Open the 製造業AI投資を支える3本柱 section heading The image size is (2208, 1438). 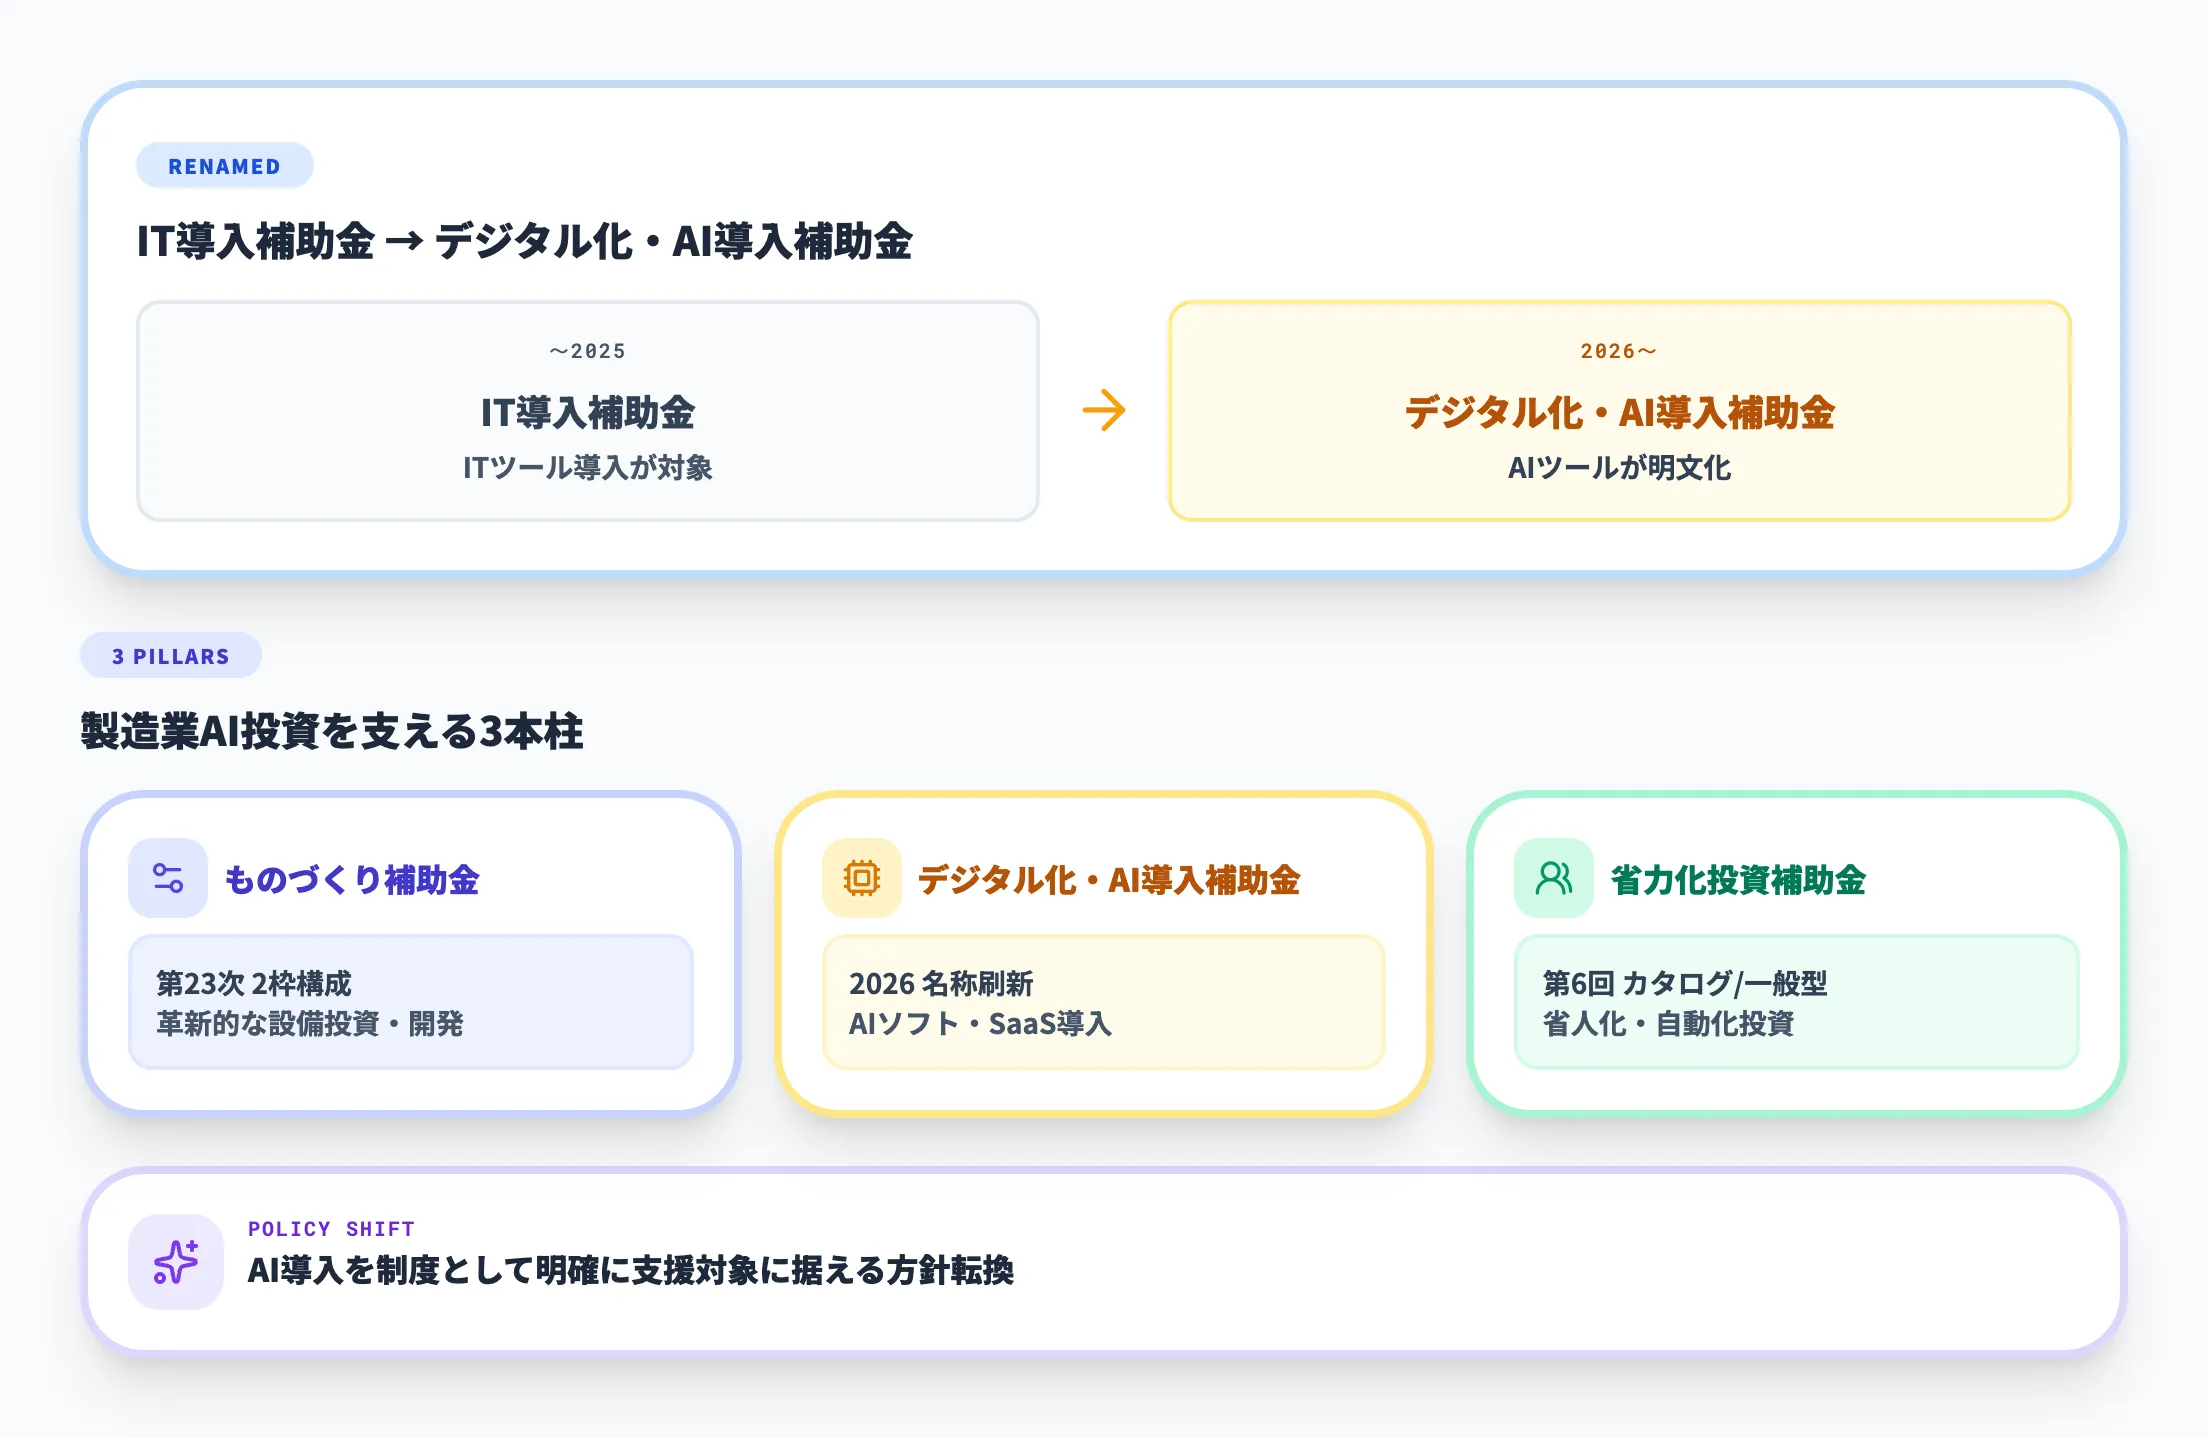[335, 731]
